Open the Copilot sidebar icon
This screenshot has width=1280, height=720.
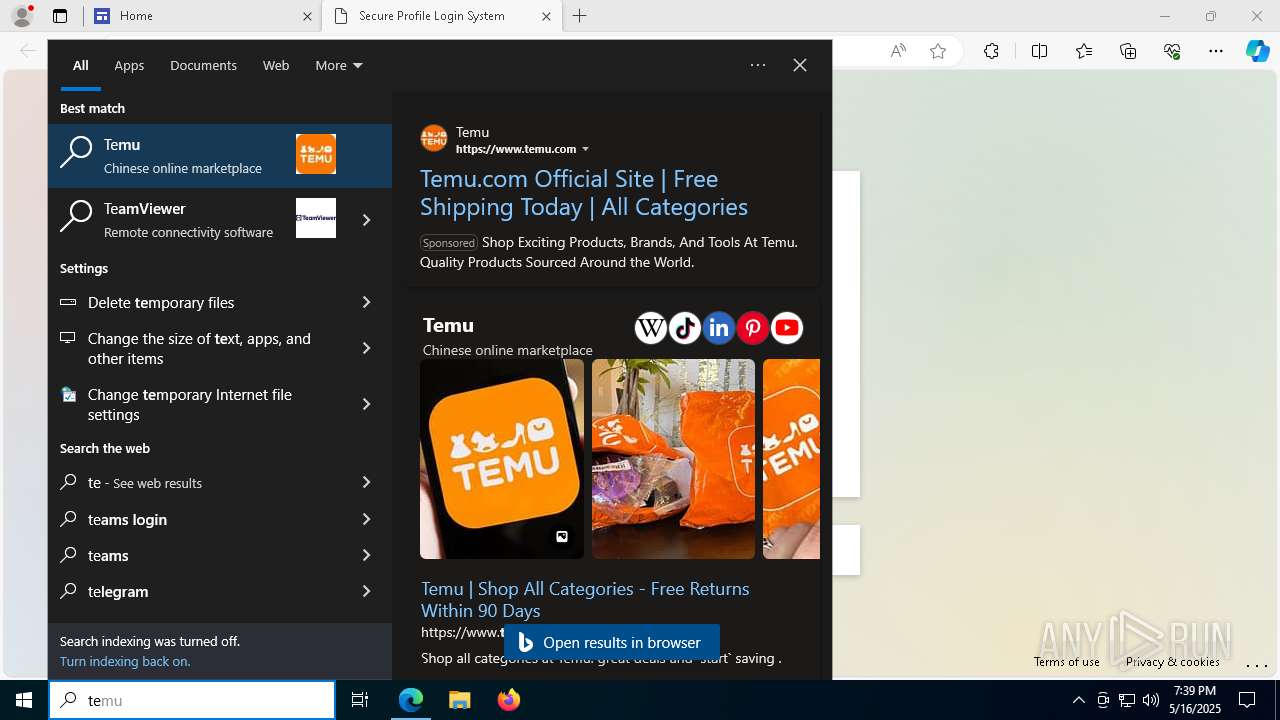tap(1257, 51)
